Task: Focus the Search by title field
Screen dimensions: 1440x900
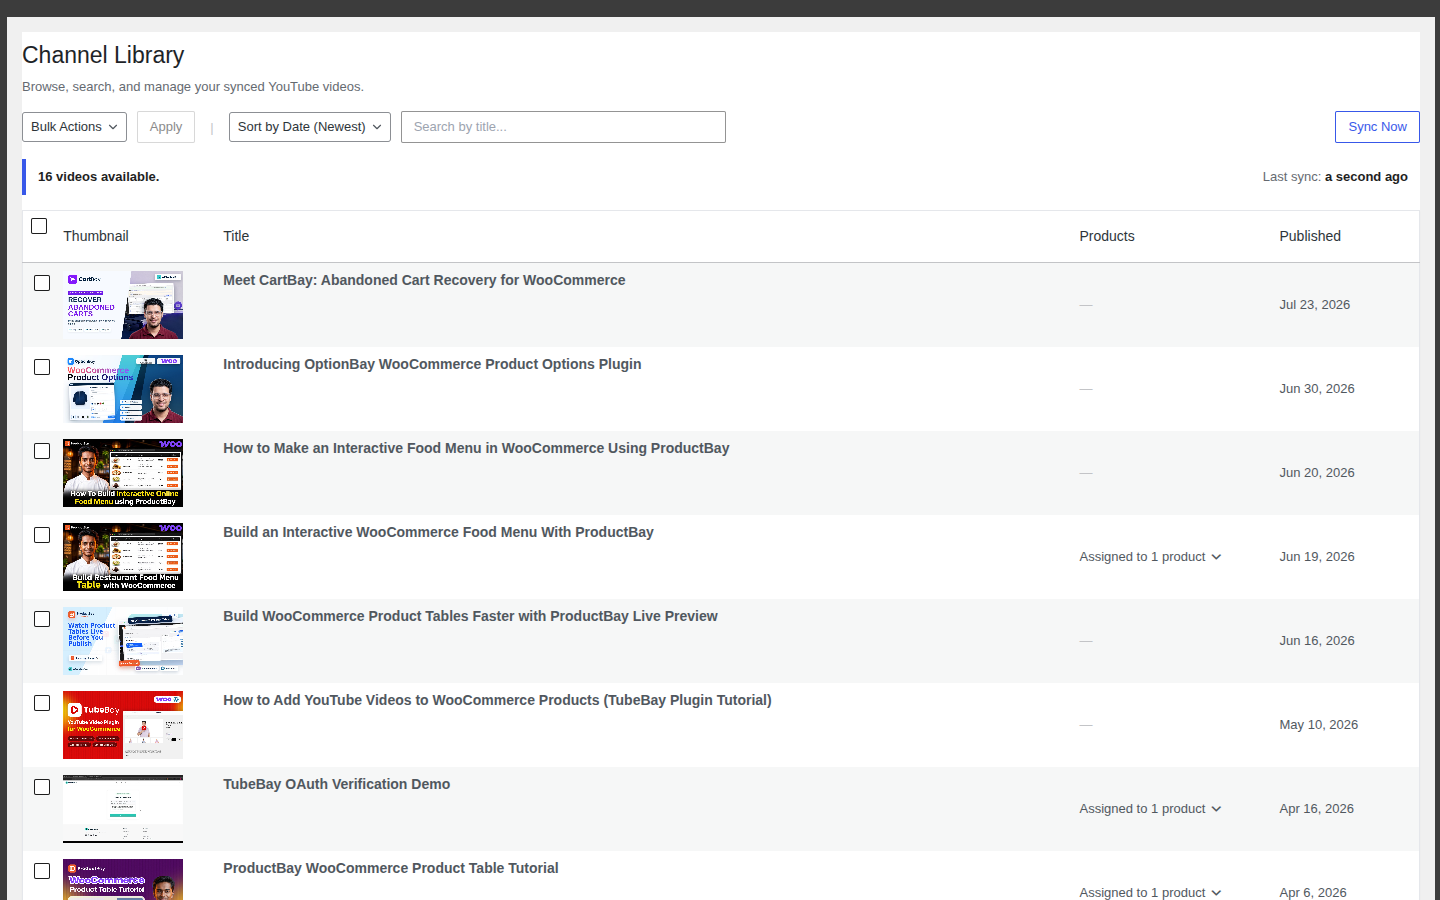Action: click(x=563, y=127)
